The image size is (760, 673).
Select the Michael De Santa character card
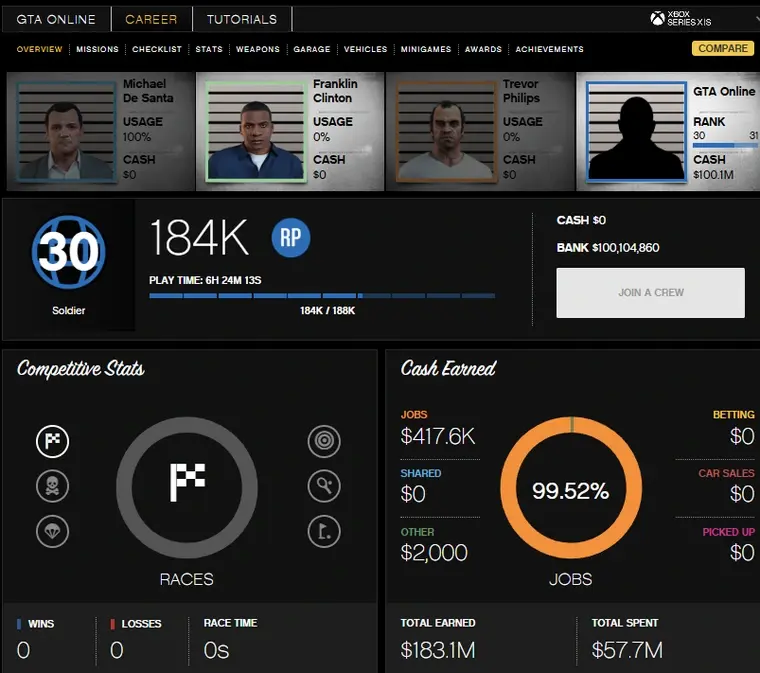[x=100, y=131]
